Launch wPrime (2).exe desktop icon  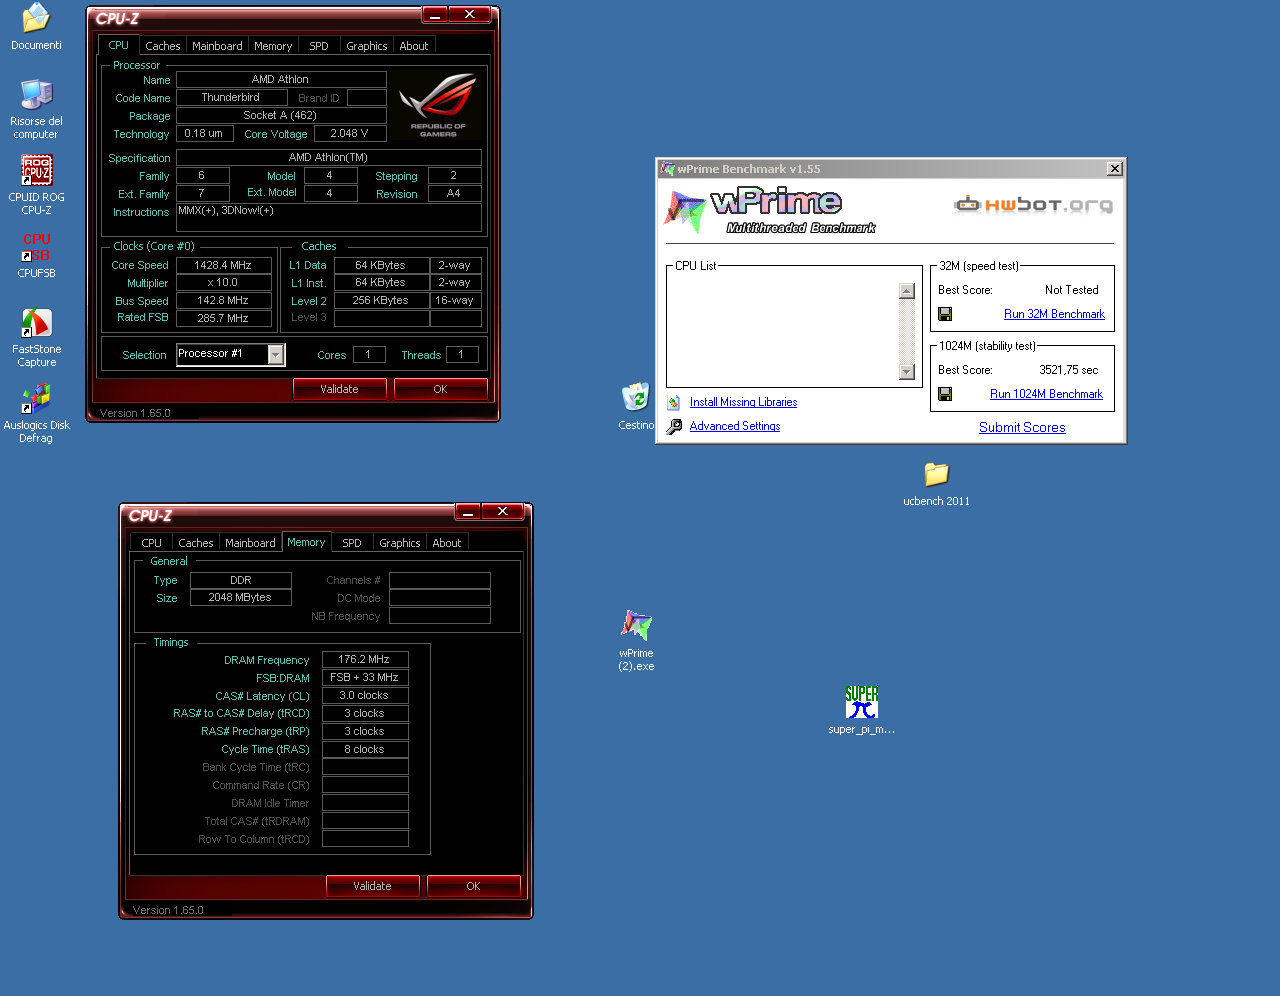(636, 625)
